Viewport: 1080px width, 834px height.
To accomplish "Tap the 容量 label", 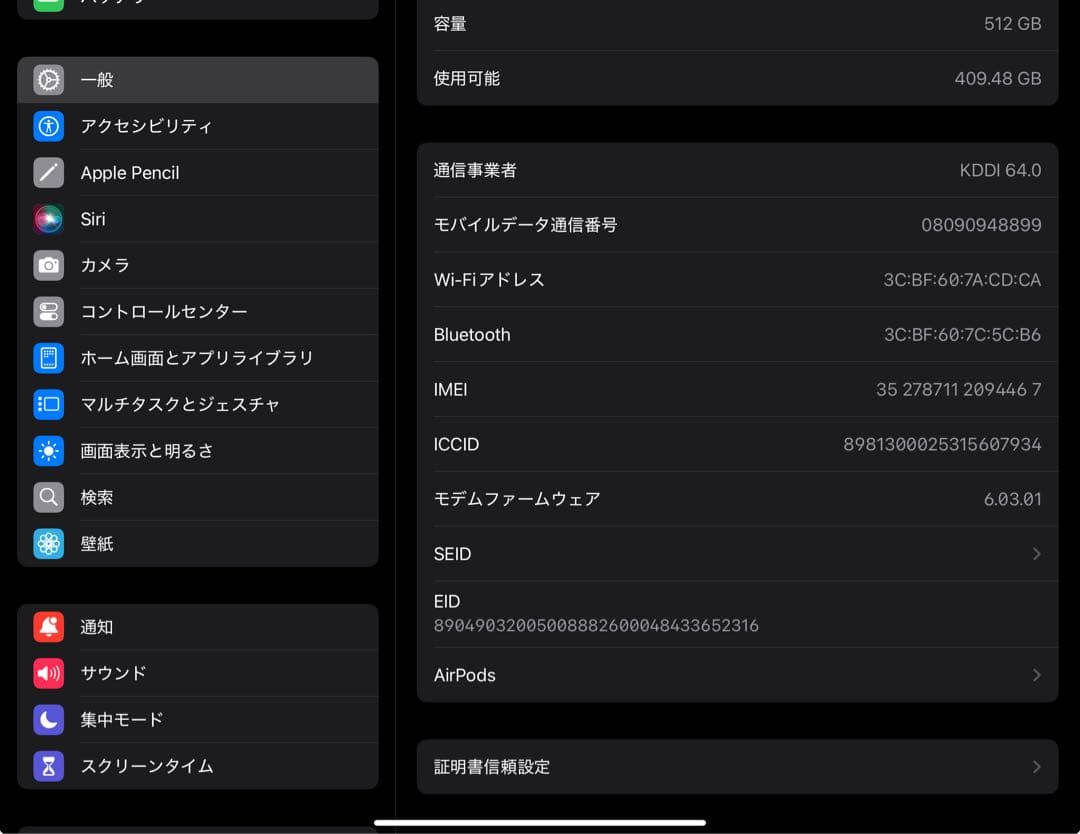I will tap(450, 23).
